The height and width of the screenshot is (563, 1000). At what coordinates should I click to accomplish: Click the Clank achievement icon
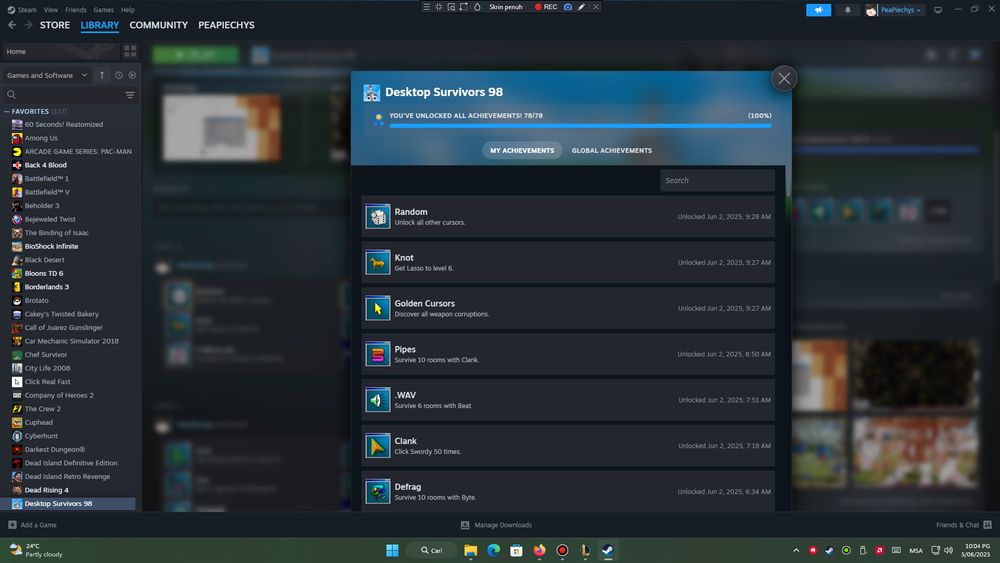click(x=378, y=446)
